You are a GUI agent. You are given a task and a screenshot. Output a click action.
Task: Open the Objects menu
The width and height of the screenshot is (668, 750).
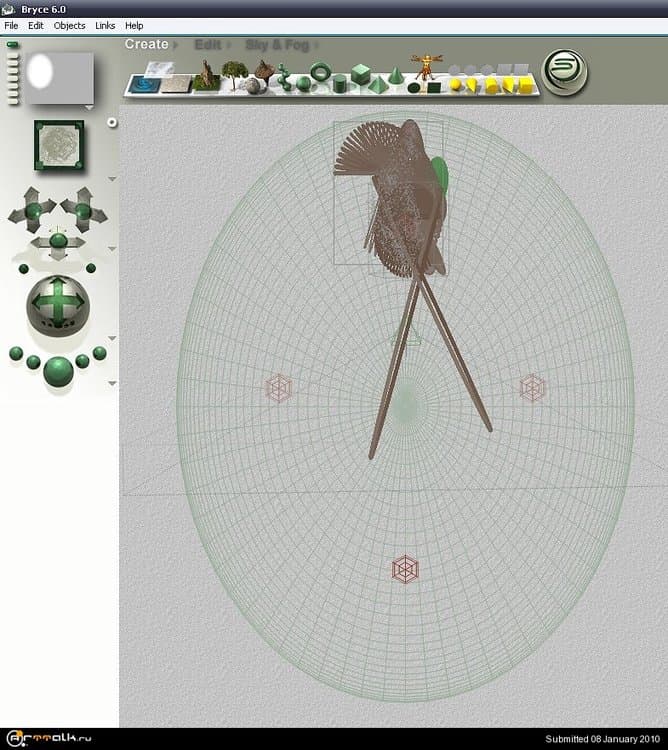click(69, 25)
